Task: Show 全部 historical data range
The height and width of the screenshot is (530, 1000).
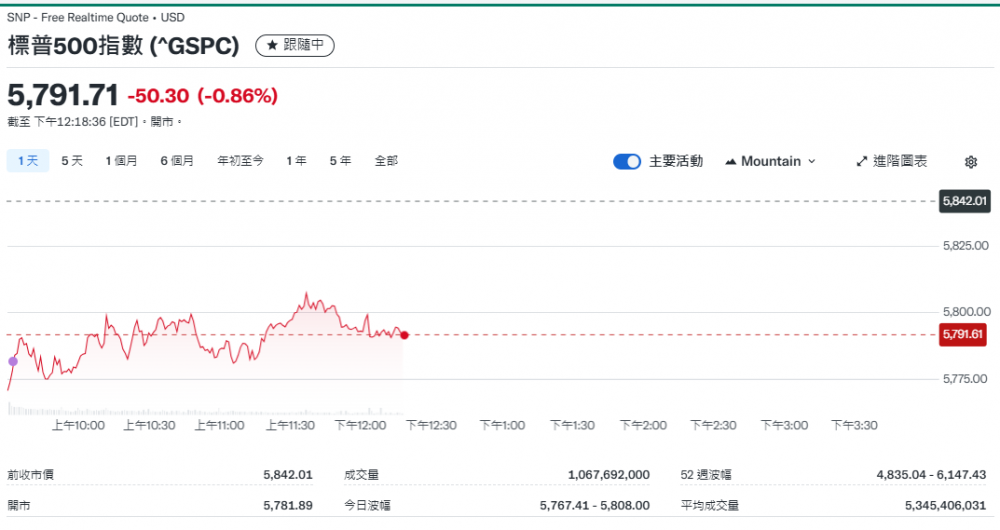Action: pyautogui.click(x=386, y=161)
